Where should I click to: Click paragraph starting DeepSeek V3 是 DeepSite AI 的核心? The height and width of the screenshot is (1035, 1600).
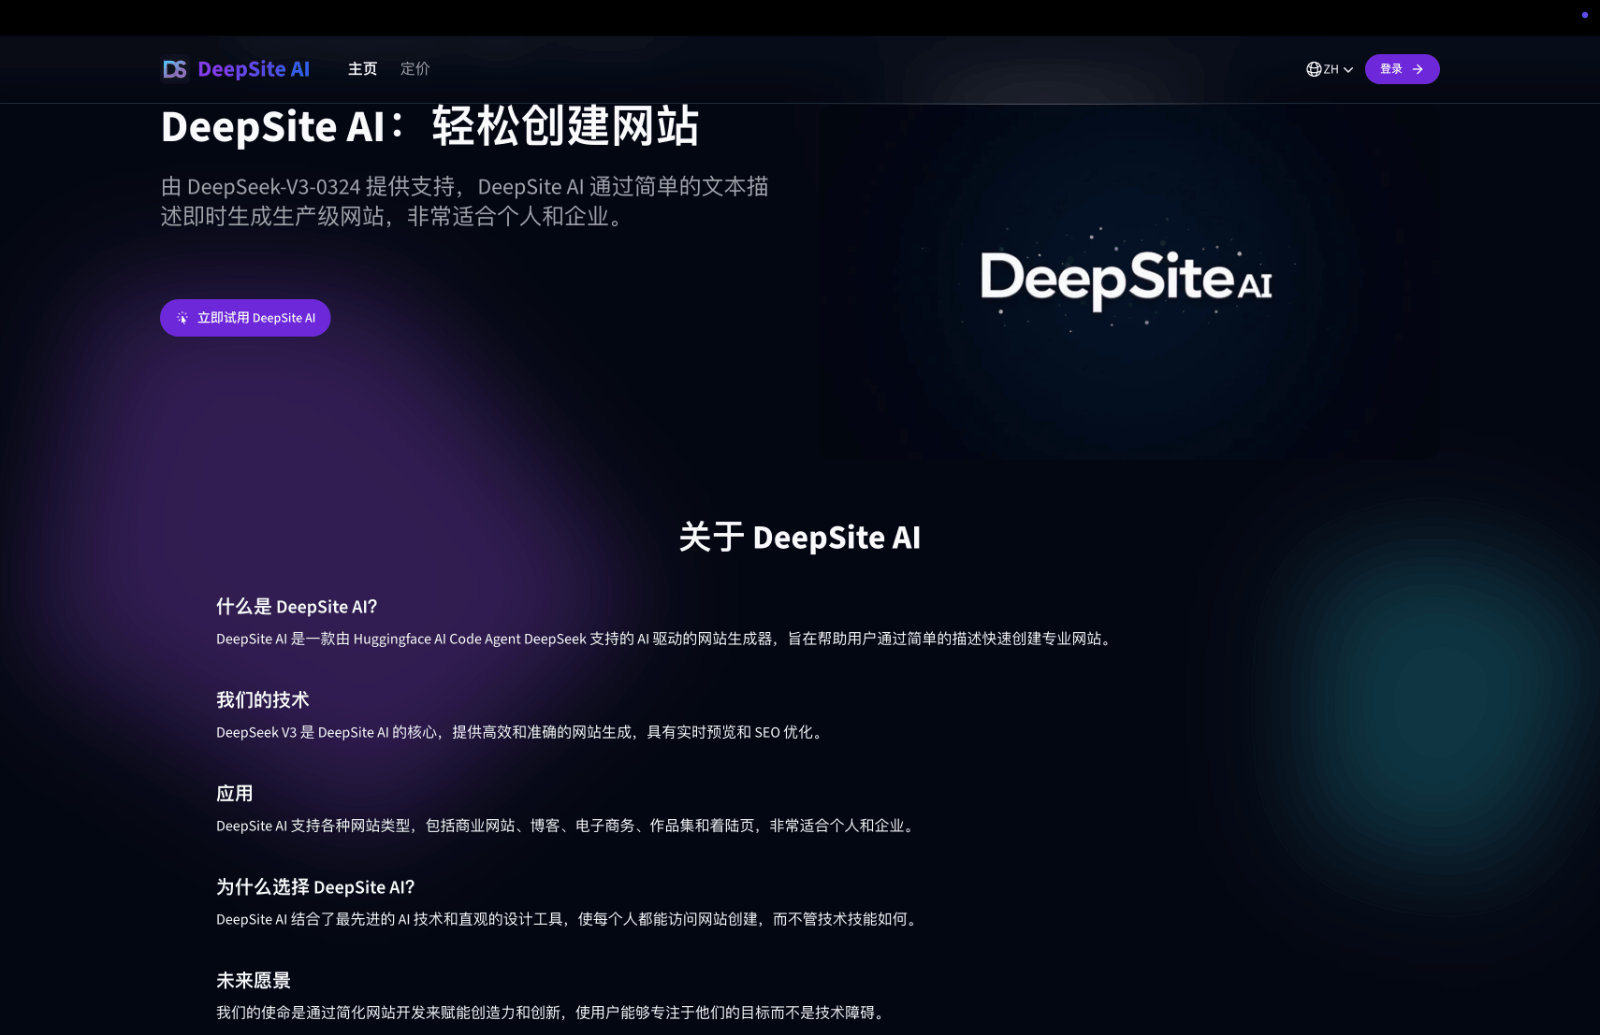522,732
